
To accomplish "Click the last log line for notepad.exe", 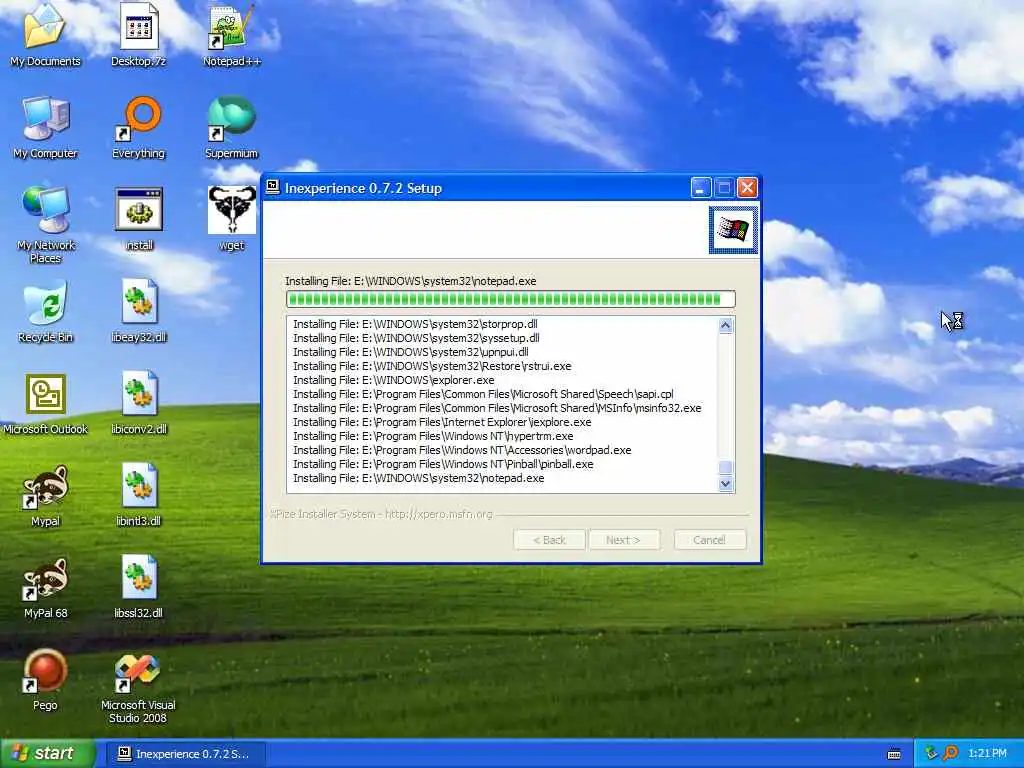I will (419, 478).
